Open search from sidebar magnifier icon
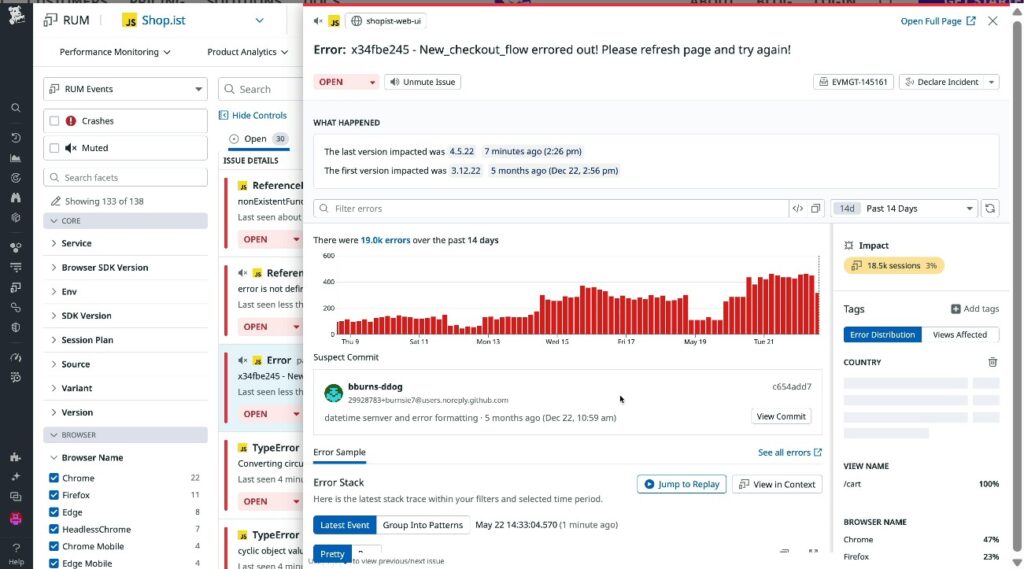 (16, 108)
